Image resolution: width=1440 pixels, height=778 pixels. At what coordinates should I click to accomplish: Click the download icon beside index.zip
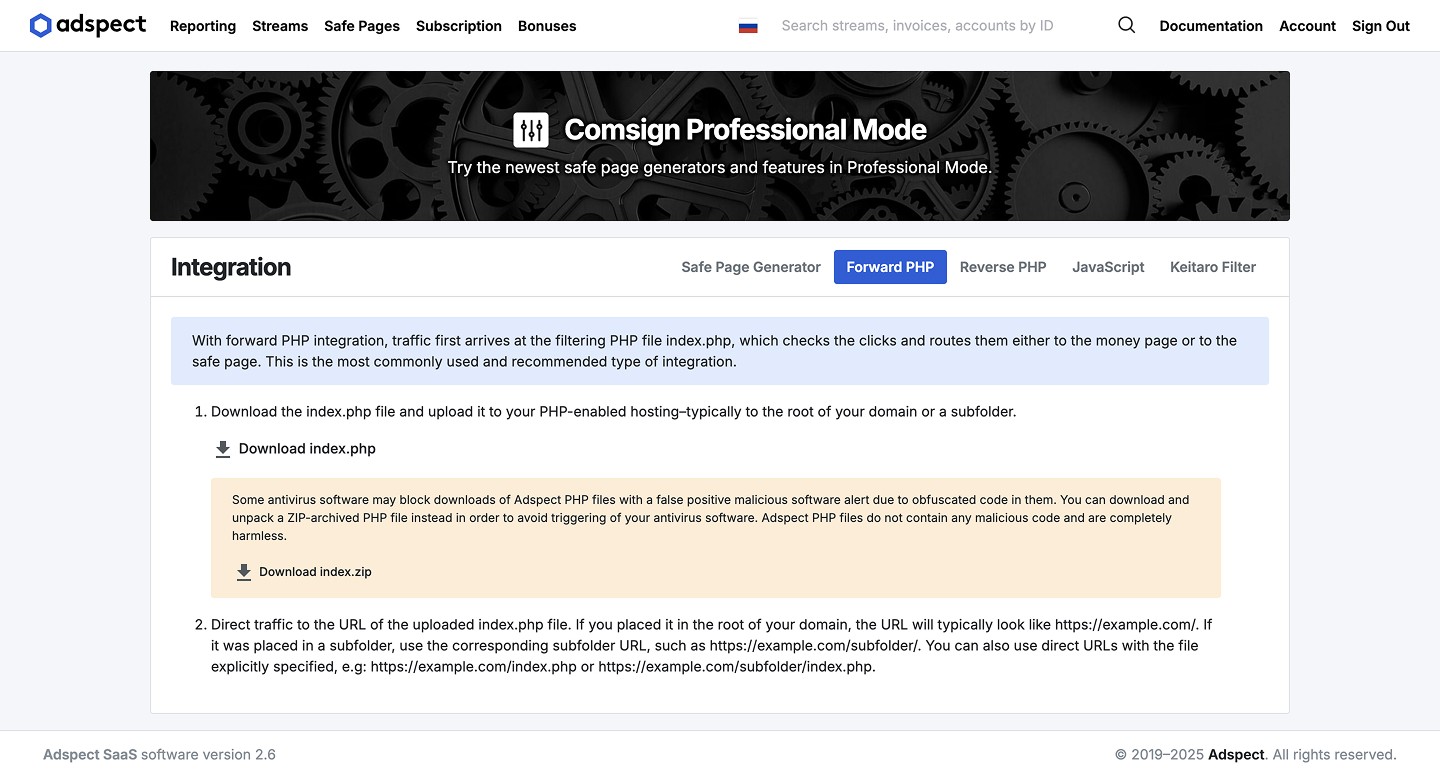(x=243, y=572)
